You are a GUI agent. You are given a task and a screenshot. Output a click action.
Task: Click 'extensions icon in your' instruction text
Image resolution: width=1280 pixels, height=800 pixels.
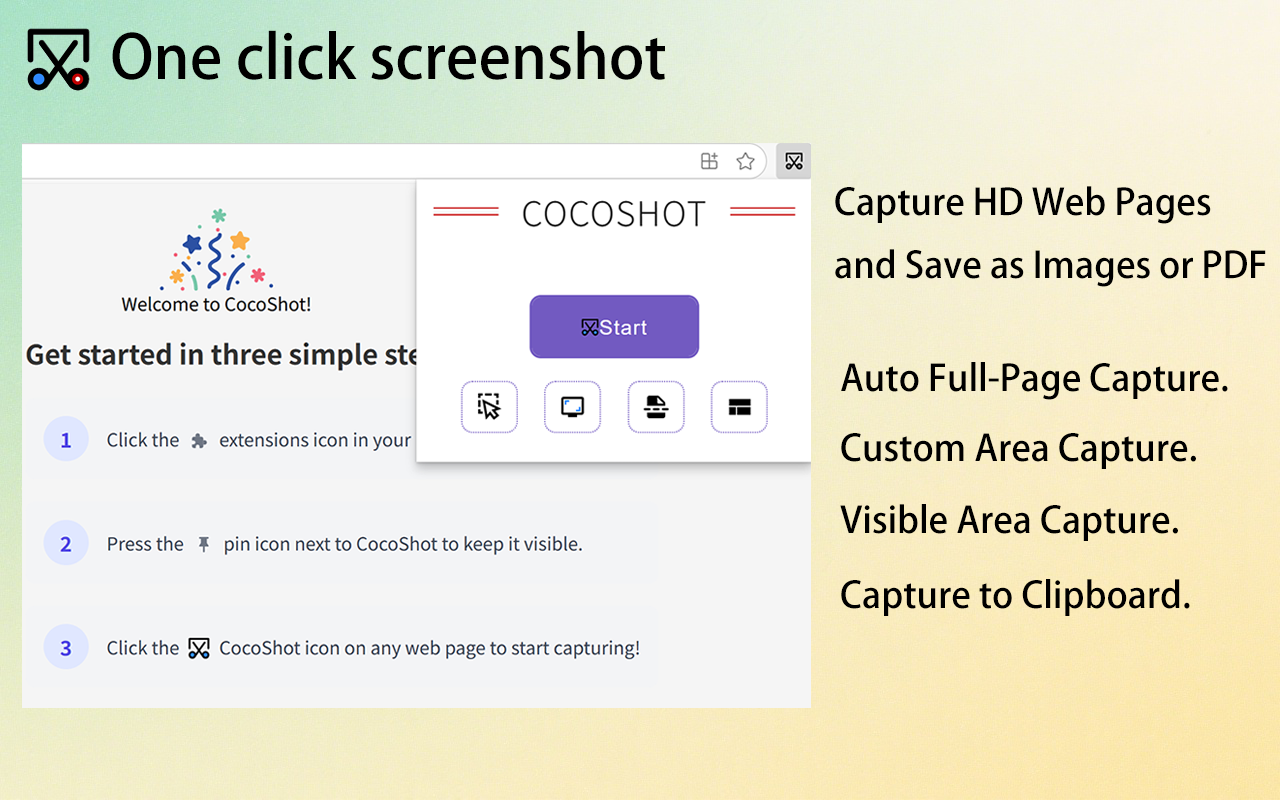(315, 441)
